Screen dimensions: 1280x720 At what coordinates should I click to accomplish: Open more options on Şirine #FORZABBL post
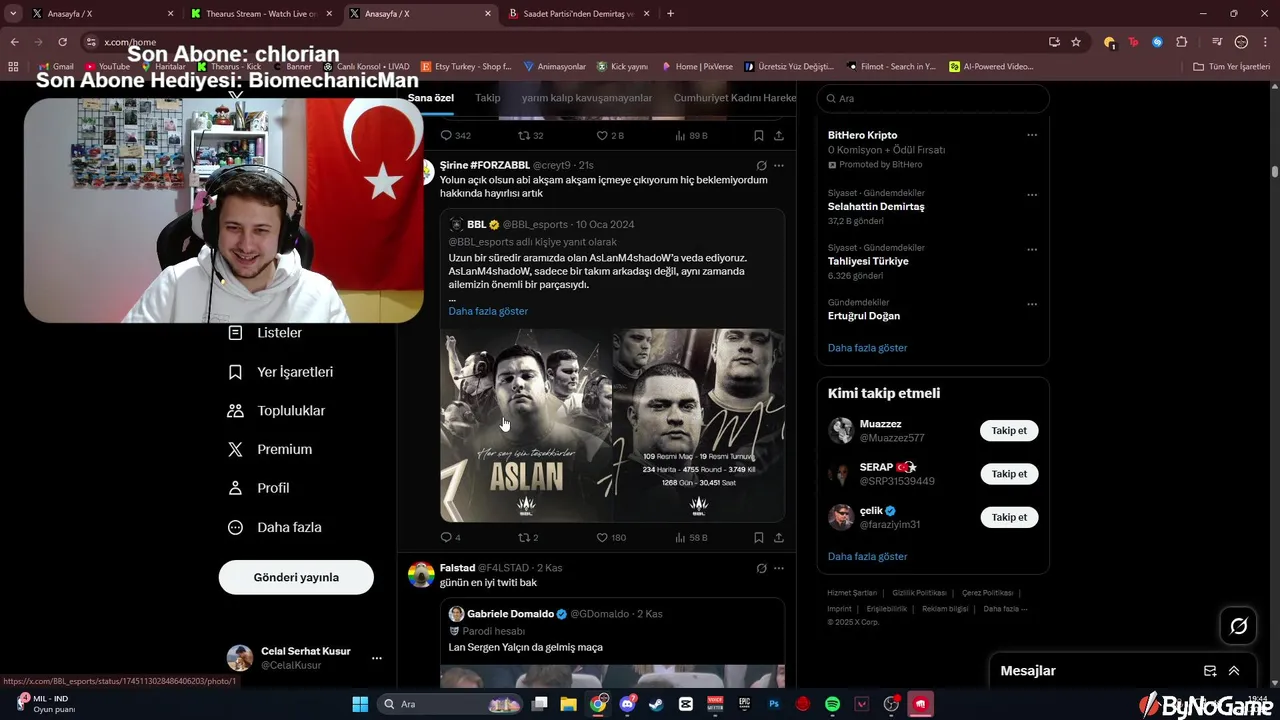779,165
